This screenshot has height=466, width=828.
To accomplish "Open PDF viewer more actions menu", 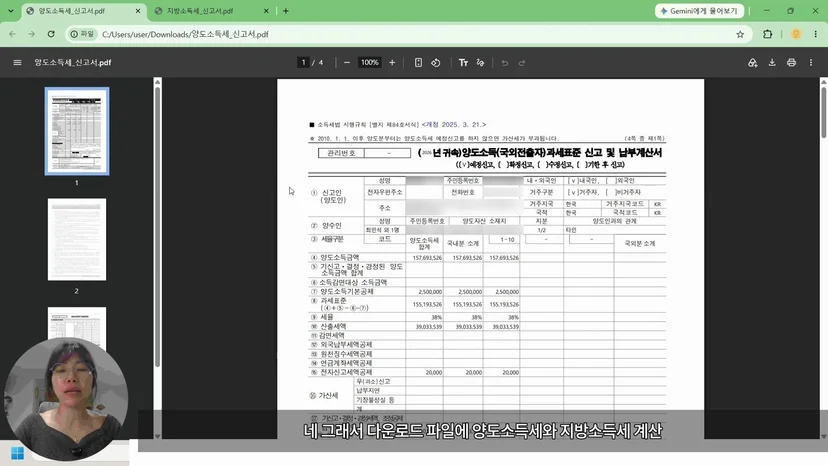I will (811, 62).
